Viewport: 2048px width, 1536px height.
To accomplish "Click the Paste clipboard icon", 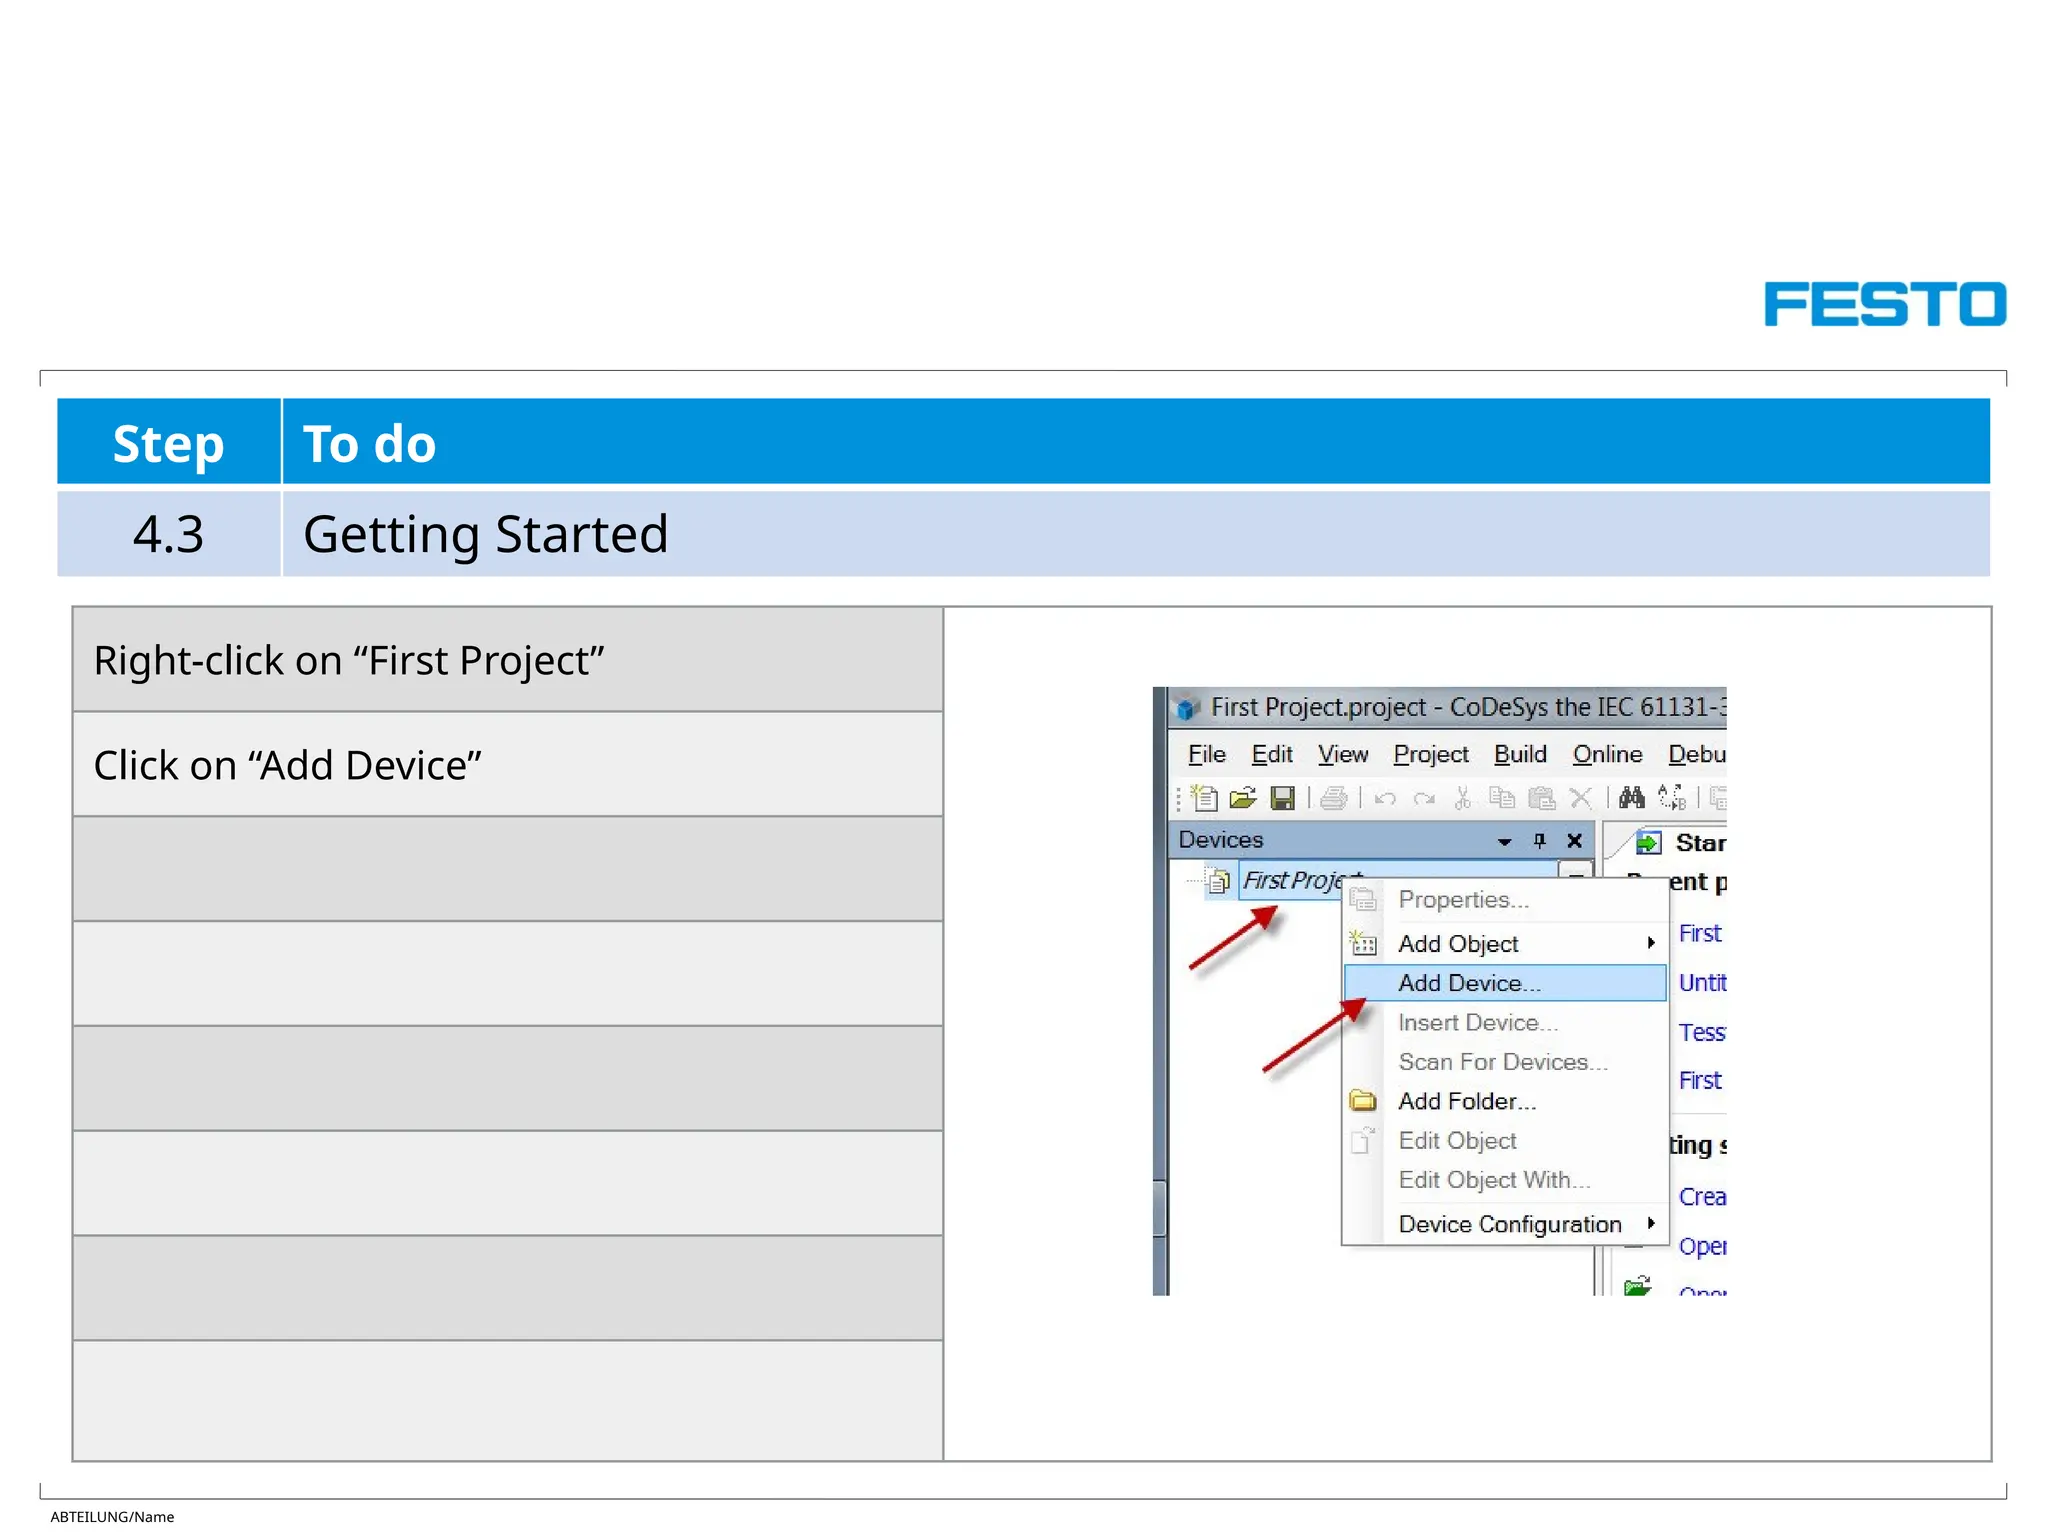I will [x=1542, y=798].
